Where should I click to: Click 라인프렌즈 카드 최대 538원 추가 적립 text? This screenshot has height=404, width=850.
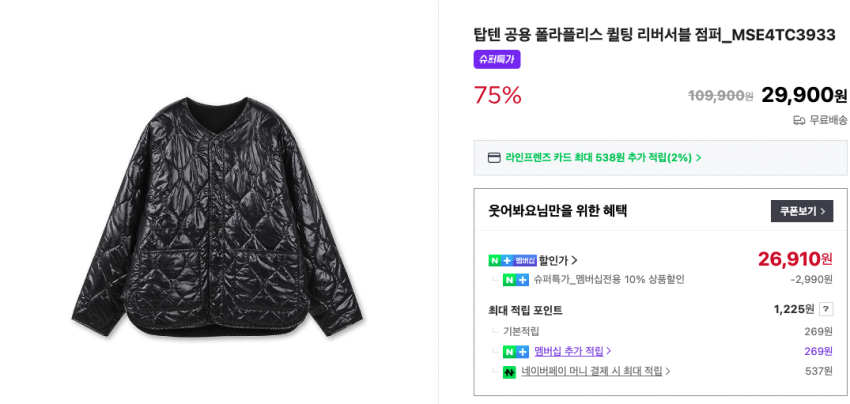pos(598,157)
